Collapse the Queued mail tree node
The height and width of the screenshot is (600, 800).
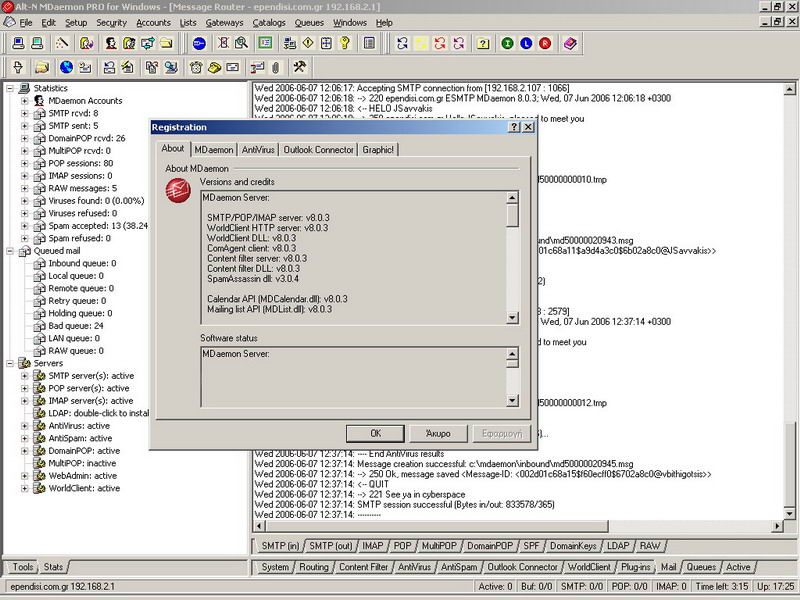click(10, 251)
